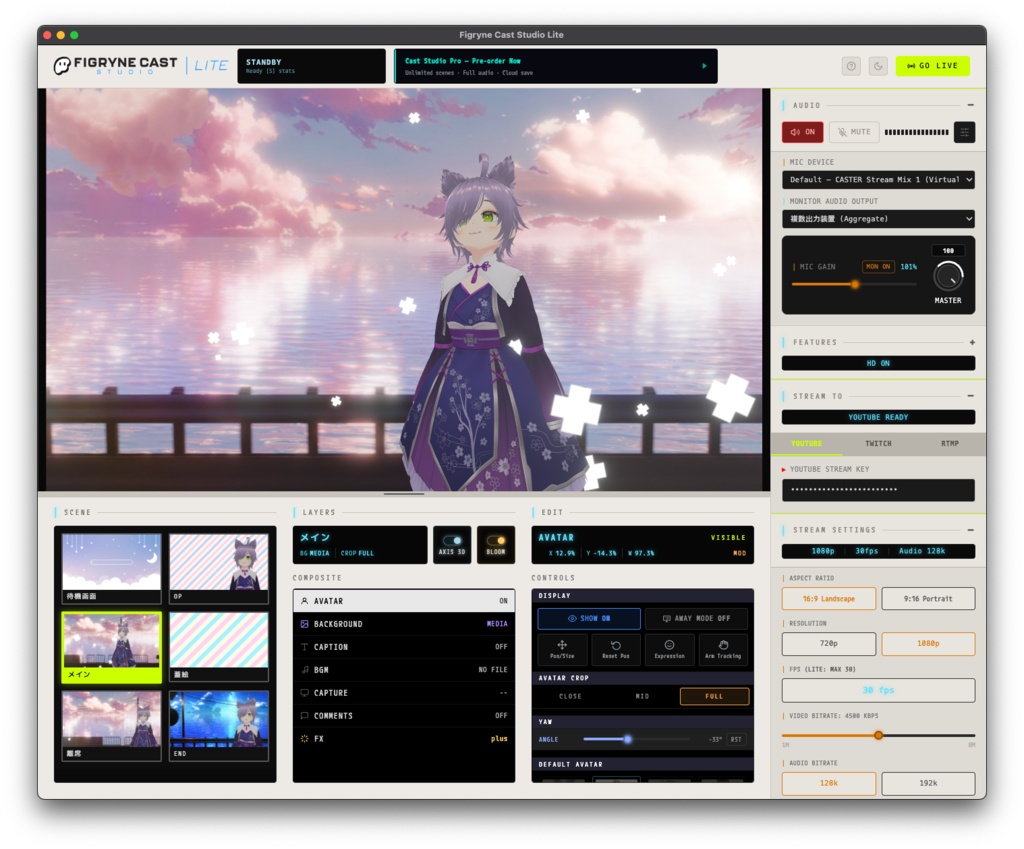Toggle the microphone MUTE button
The width and height of the screenshot is (1024, 849).
tap(854, 132)
